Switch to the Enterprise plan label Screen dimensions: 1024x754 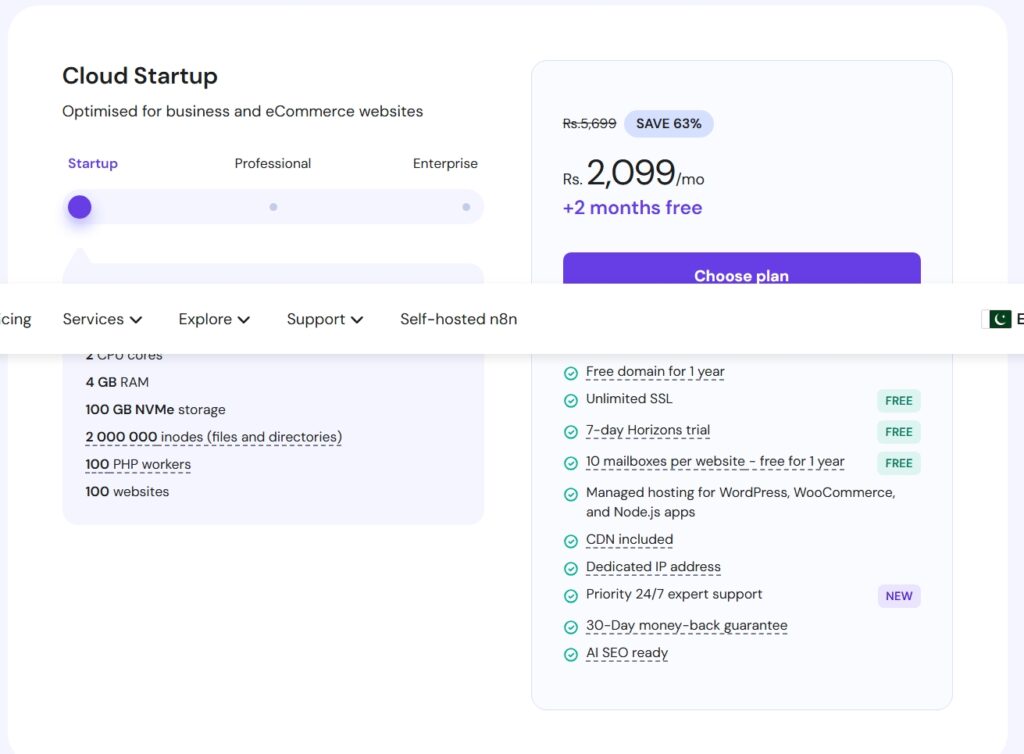445,163
